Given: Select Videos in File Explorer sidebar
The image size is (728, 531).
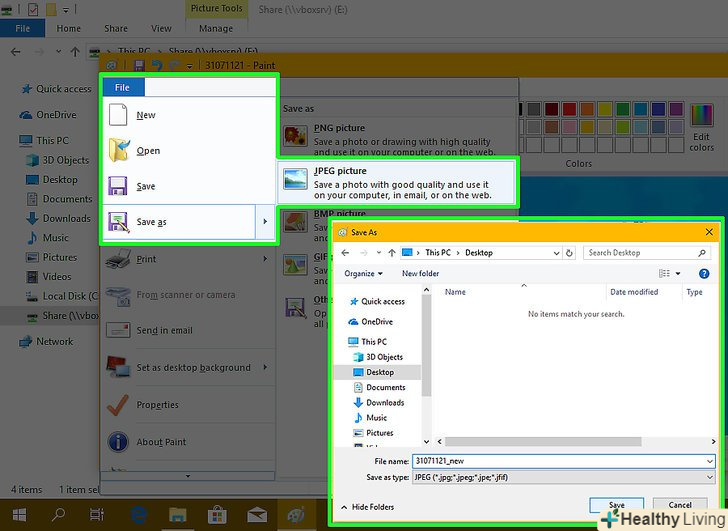Looking at the screenshot, I should (x=50, y=277).
